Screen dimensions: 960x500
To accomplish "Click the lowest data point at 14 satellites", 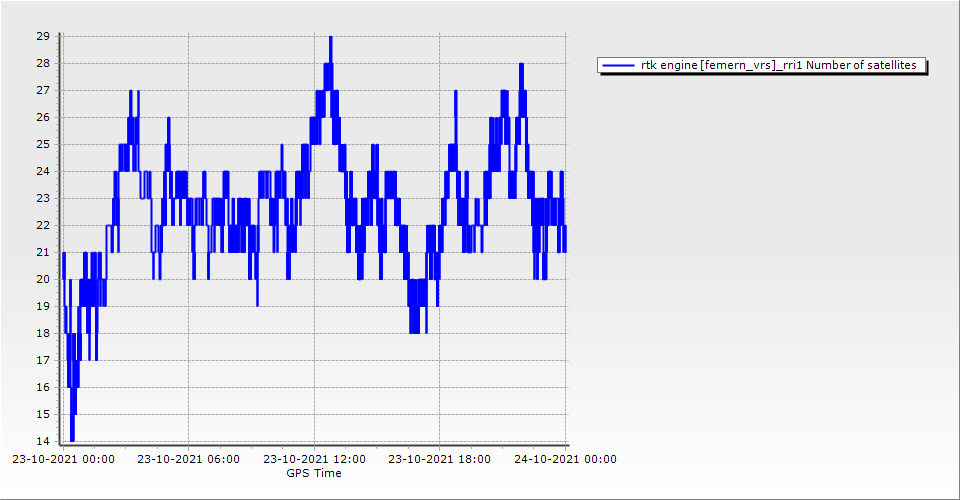I will pos(72,439).
